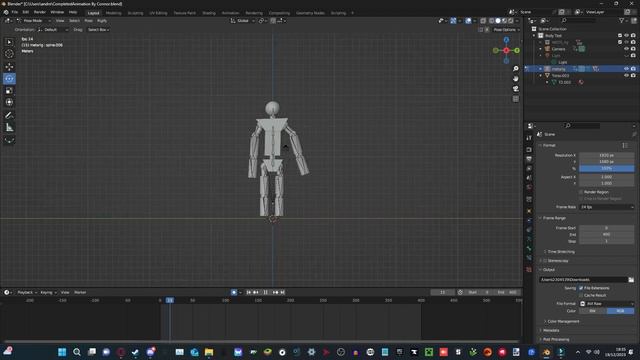Jump to the timeline start frame

tap(248, 292)
